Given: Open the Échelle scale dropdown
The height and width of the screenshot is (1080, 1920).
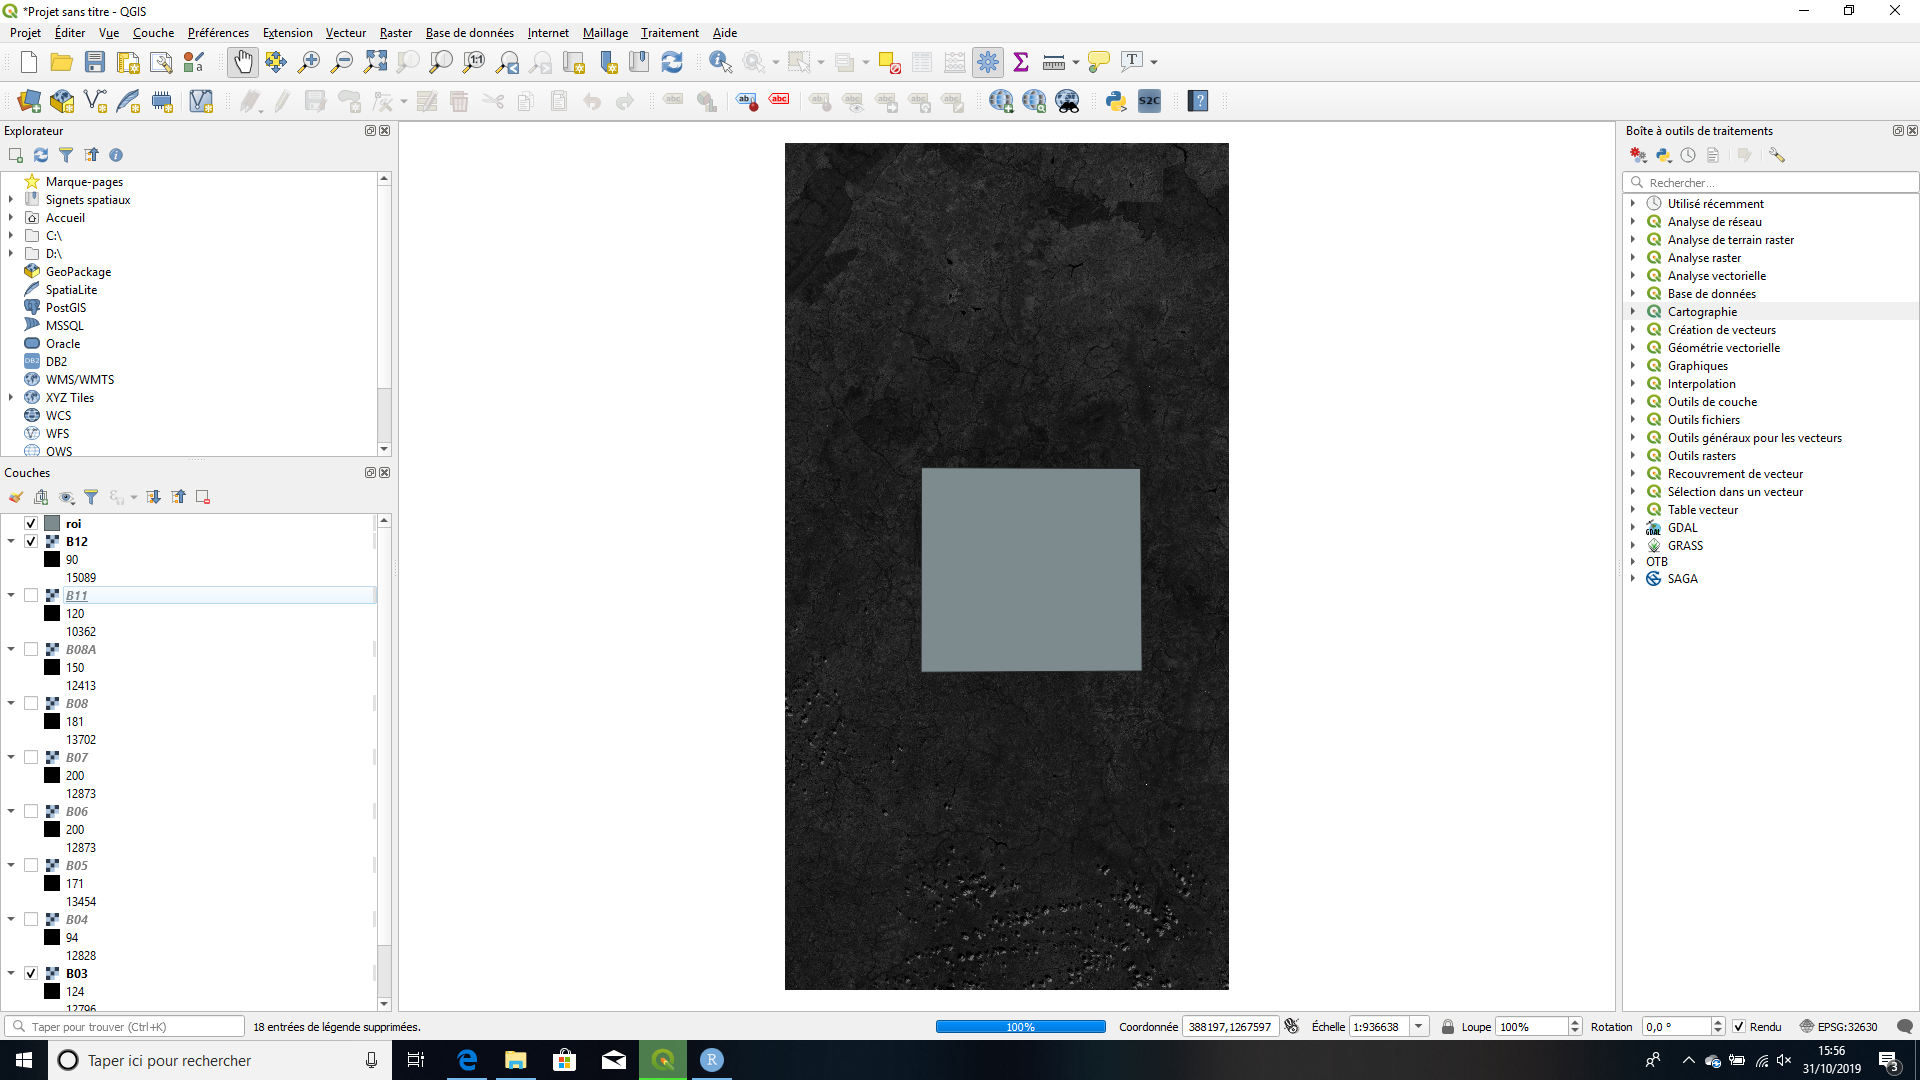Looking at the screenshot, I should click(x=1418, y=1027).
